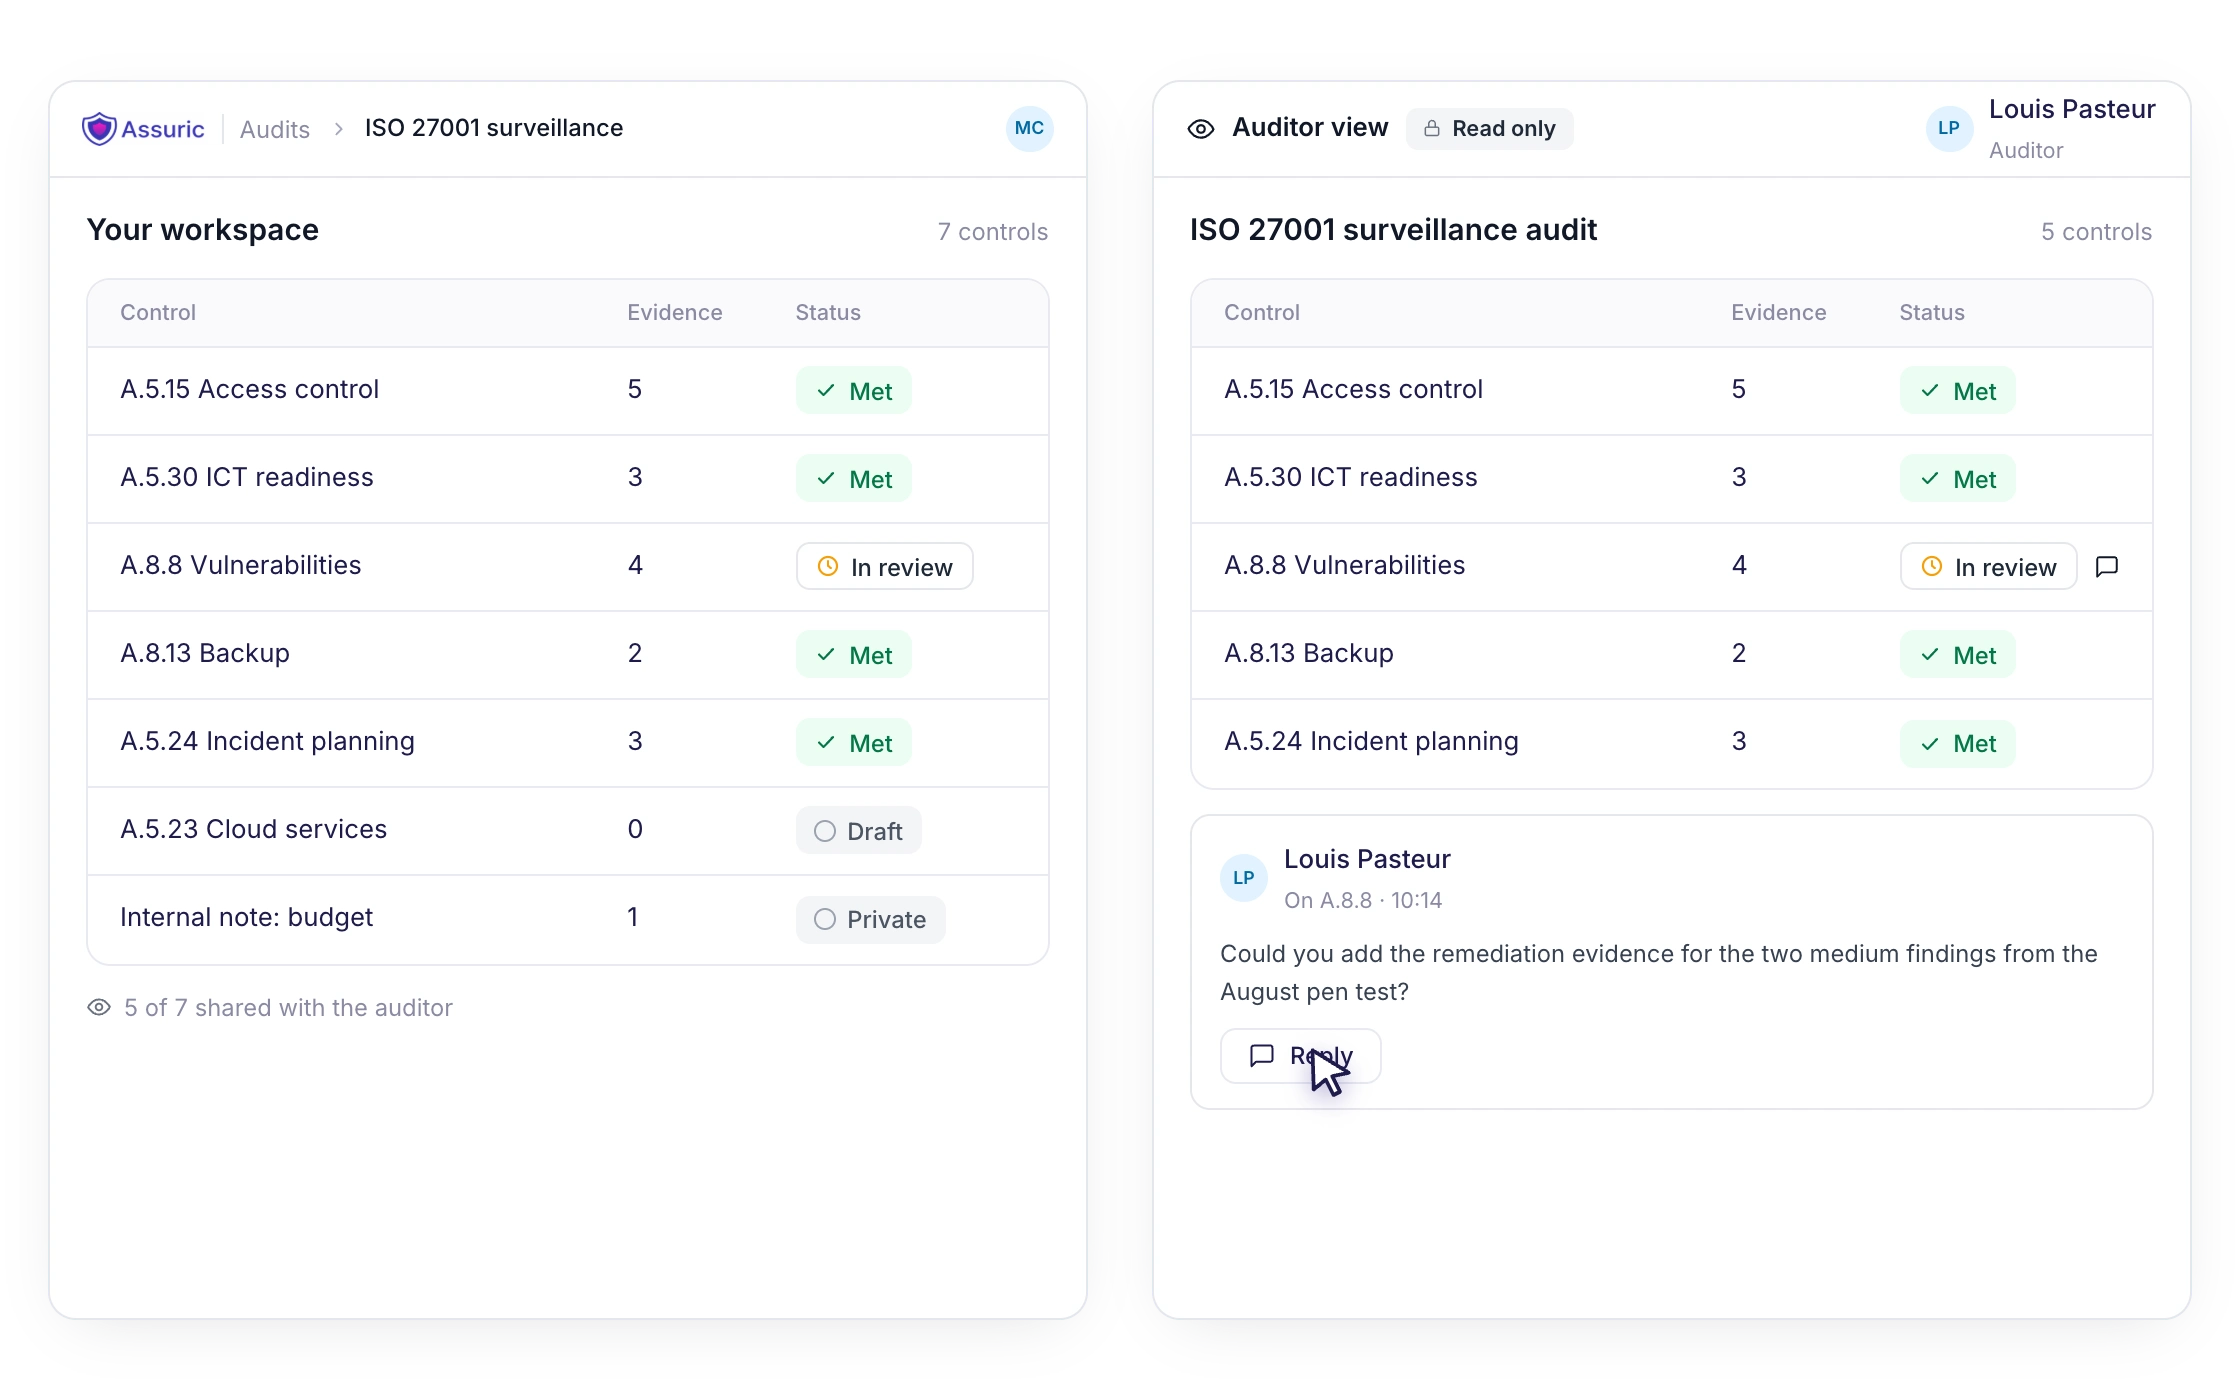
Task: Click the breadcrumb chevron after Audits
Action: (339, 129)
